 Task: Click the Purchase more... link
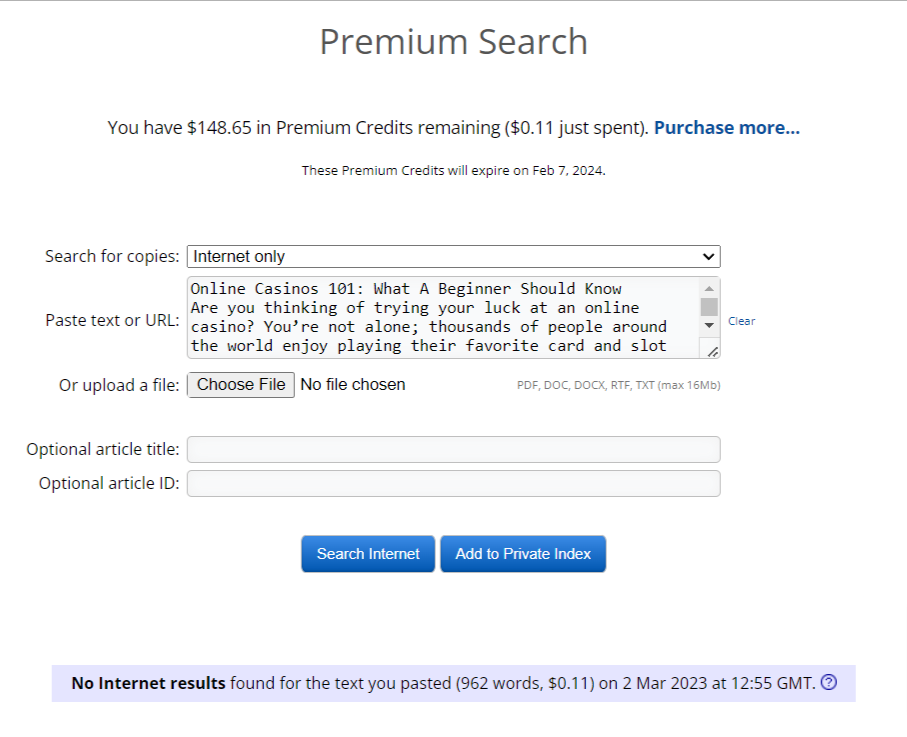tap(727, 127)
